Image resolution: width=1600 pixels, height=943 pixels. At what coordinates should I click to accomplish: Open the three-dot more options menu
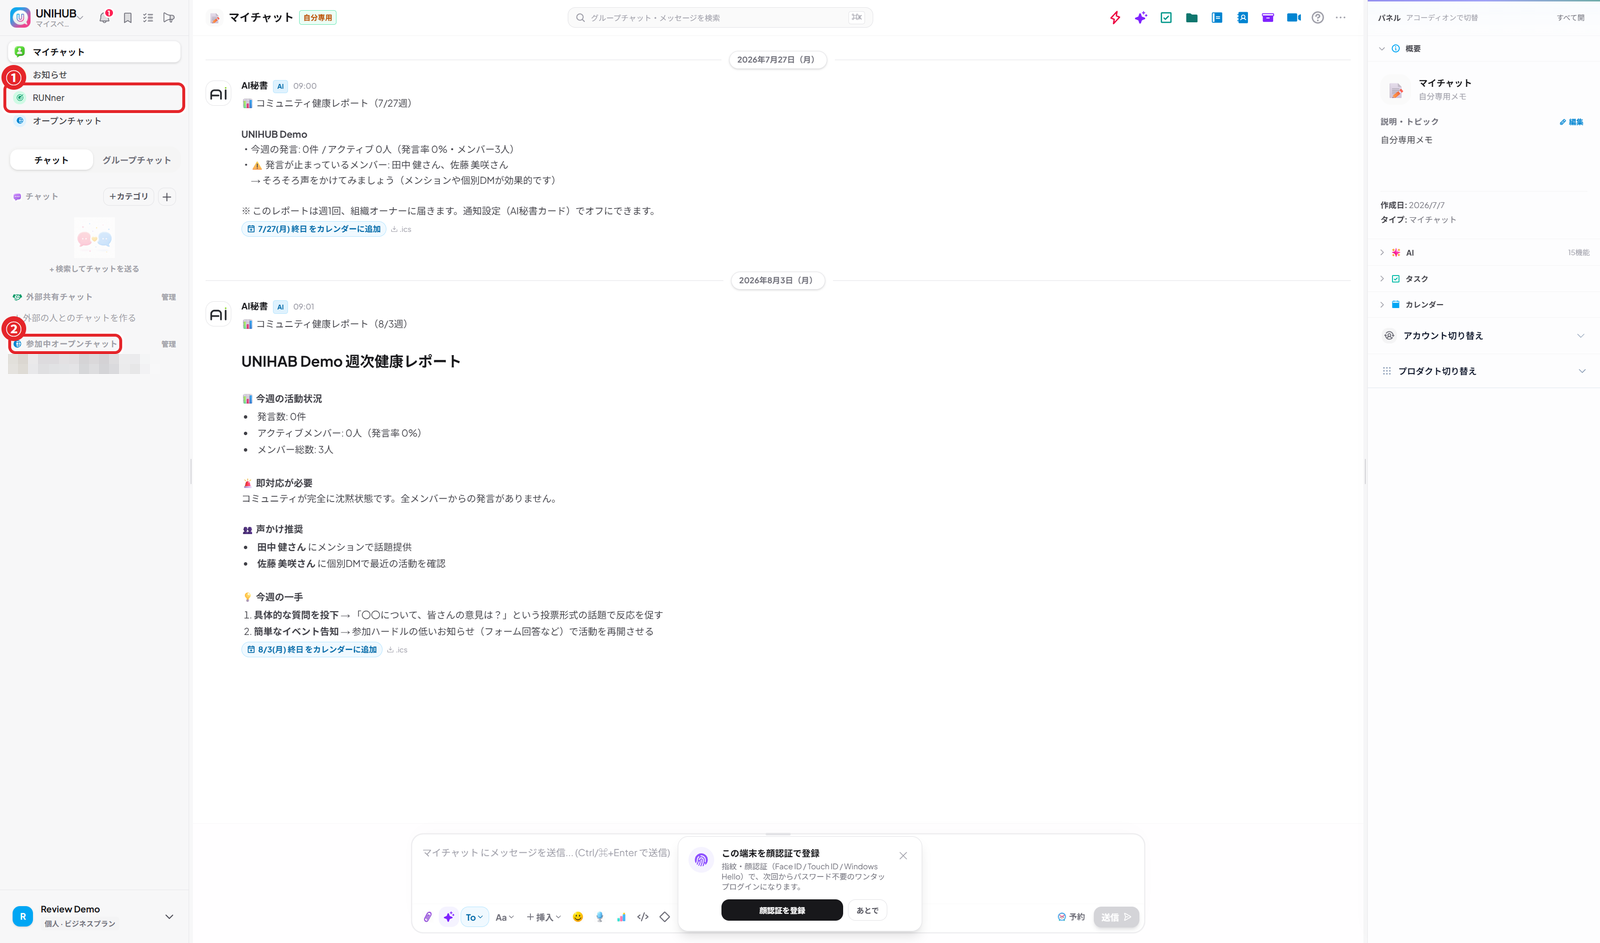click(x=1341, y=18)
